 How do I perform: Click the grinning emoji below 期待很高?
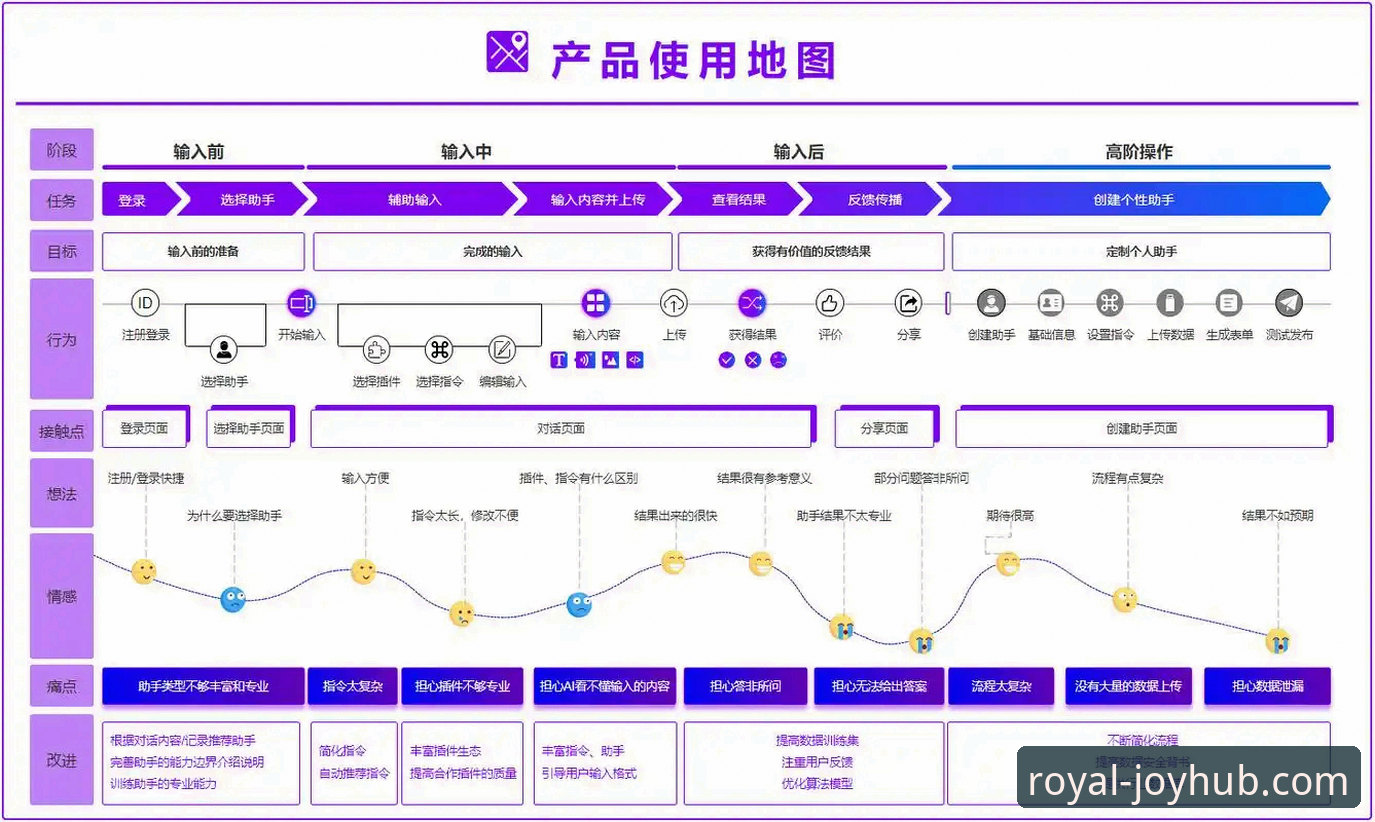point(1008,564)
